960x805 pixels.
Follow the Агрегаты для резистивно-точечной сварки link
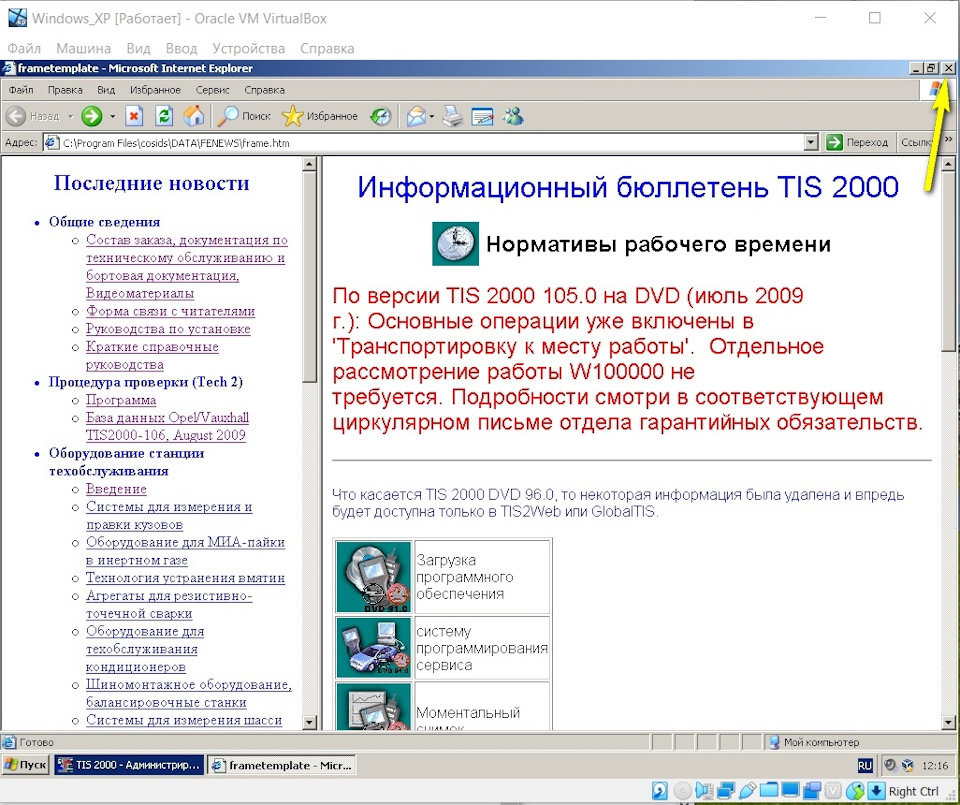(169, 604)
